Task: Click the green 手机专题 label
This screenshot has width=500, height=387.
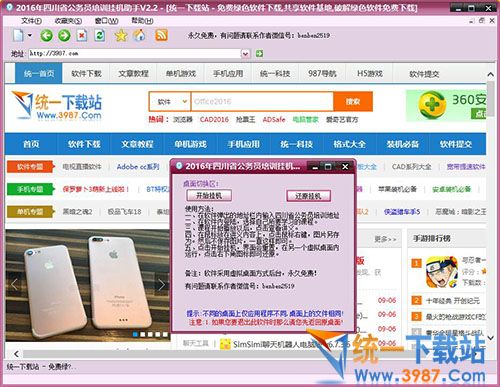Action: [30, 189]
